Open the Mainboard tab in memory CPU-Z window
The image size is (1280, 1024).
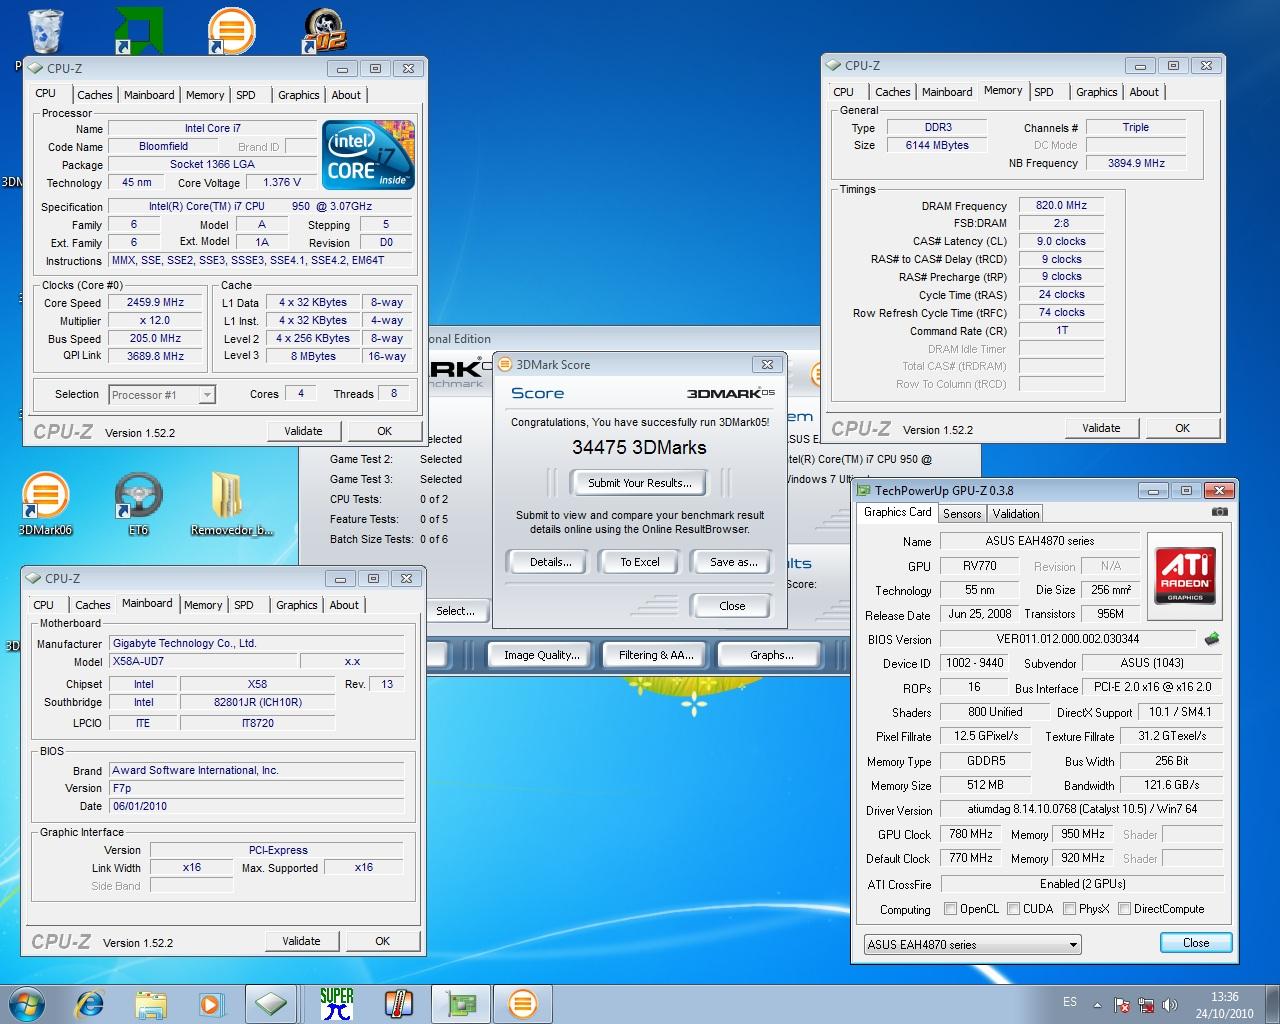[947, 92]
